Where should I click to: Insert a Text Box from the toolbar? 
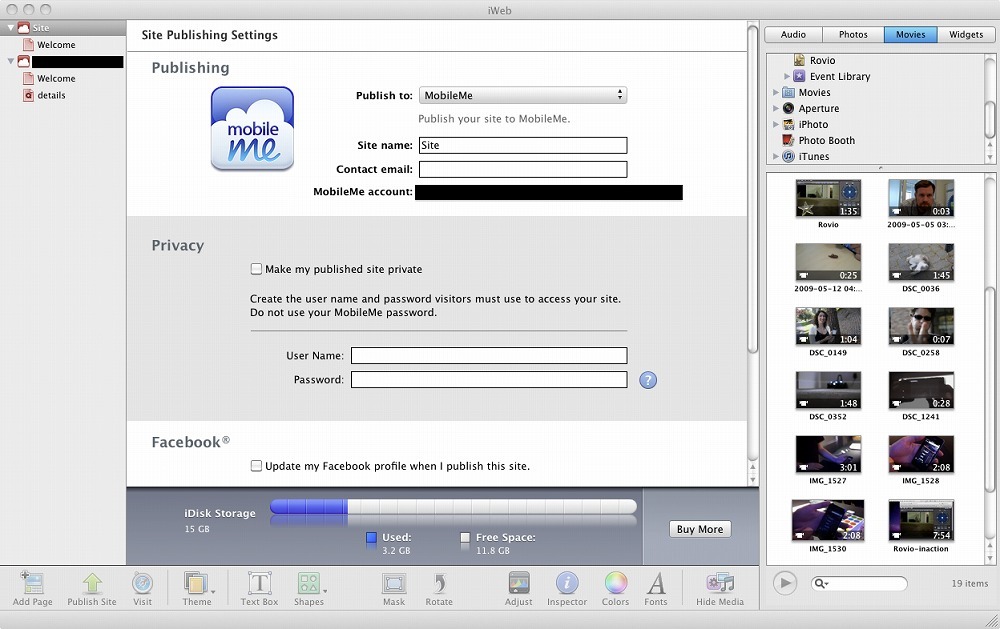tap(259, 582)
